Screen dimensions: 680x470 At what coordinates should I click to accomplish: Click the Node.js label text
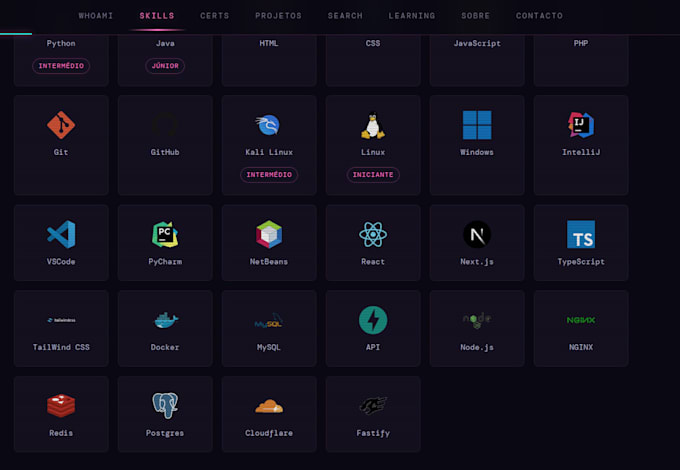click(477, 347)
